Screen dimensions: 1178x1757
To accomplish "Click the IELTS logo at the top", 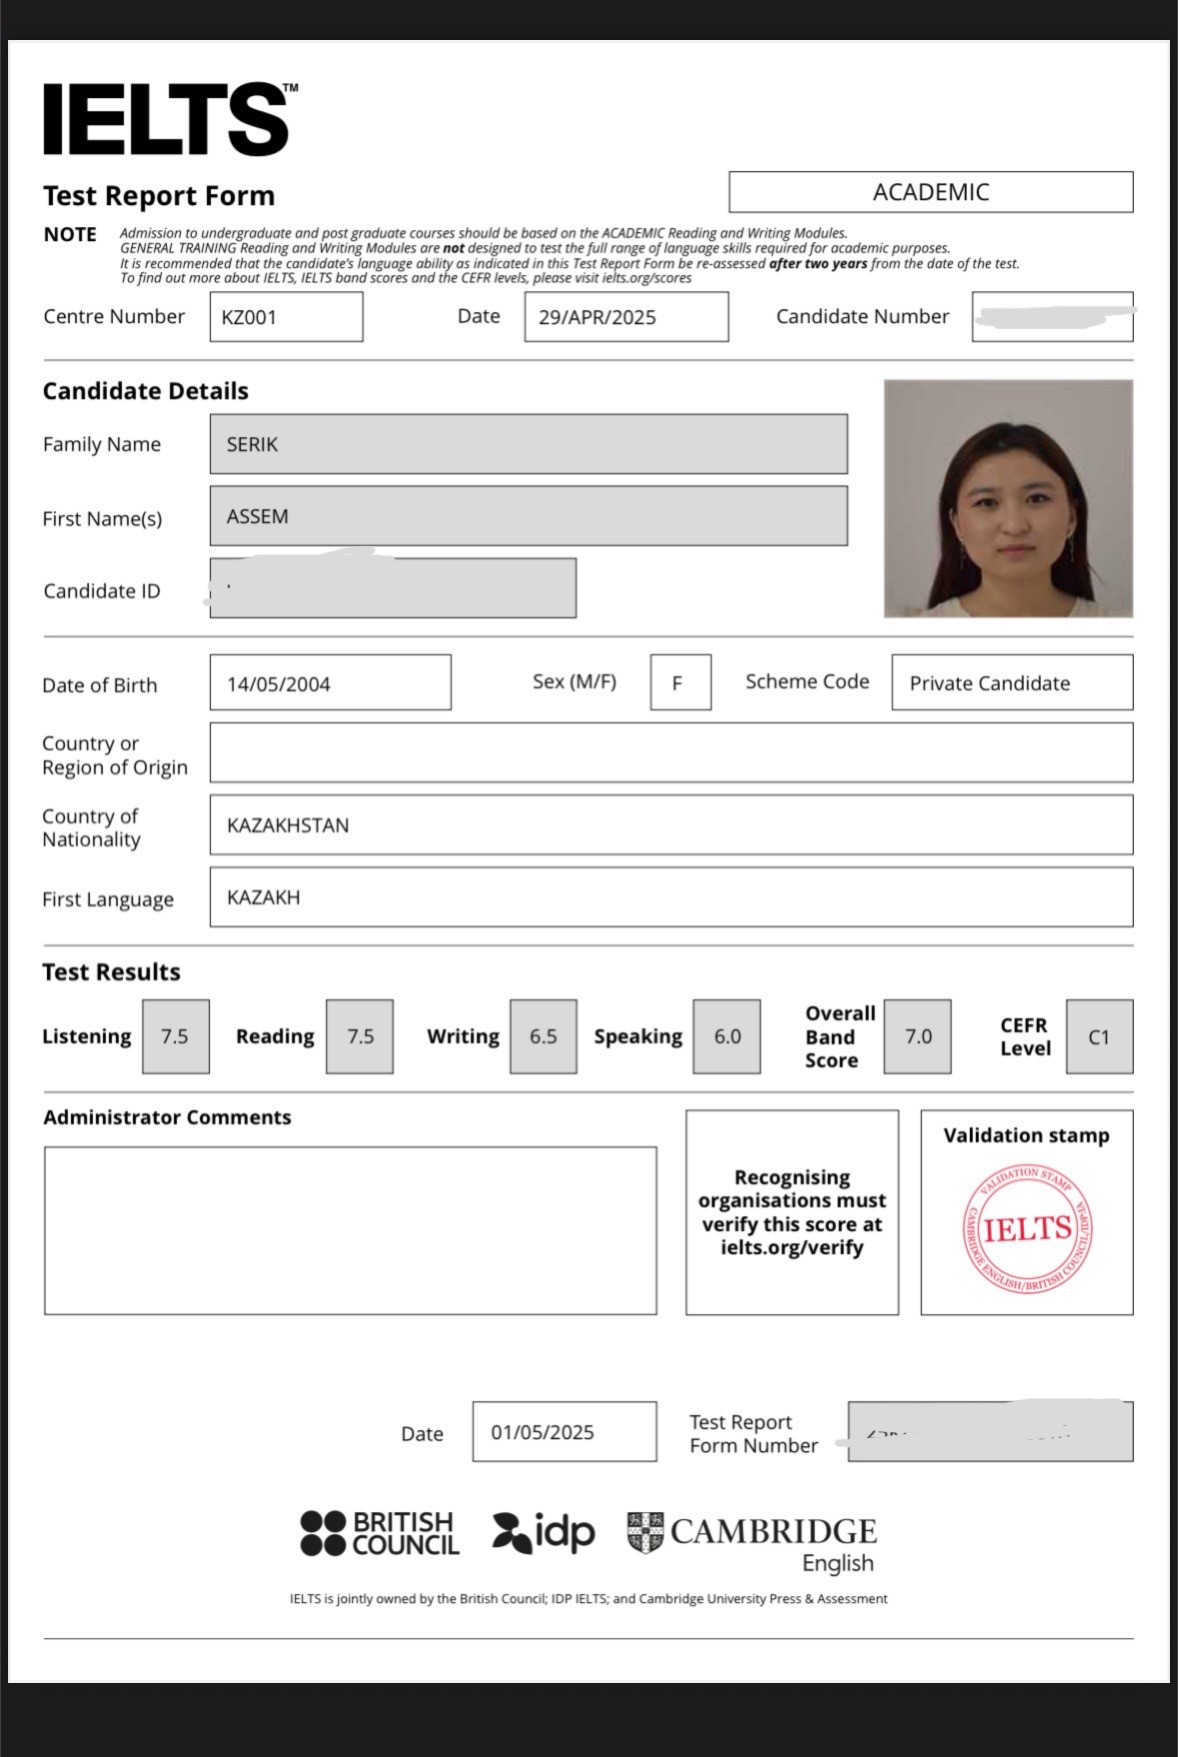I will (x=168, y=119).
